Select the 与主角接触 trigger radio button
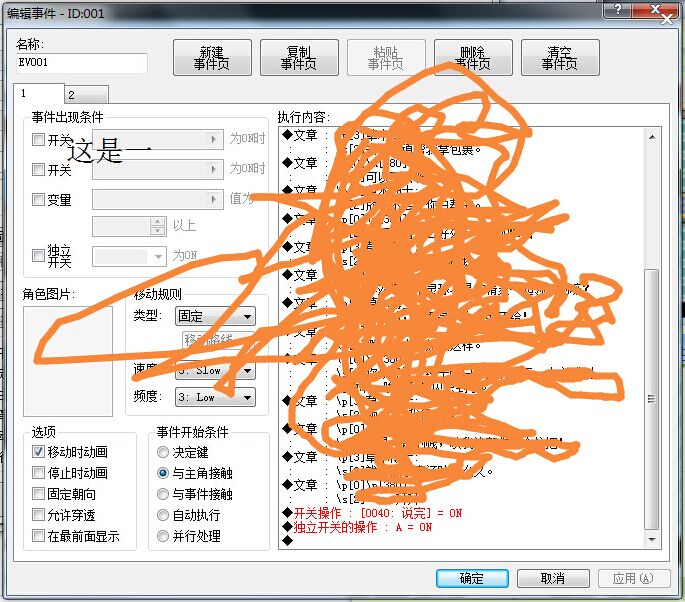 (163, 473)
